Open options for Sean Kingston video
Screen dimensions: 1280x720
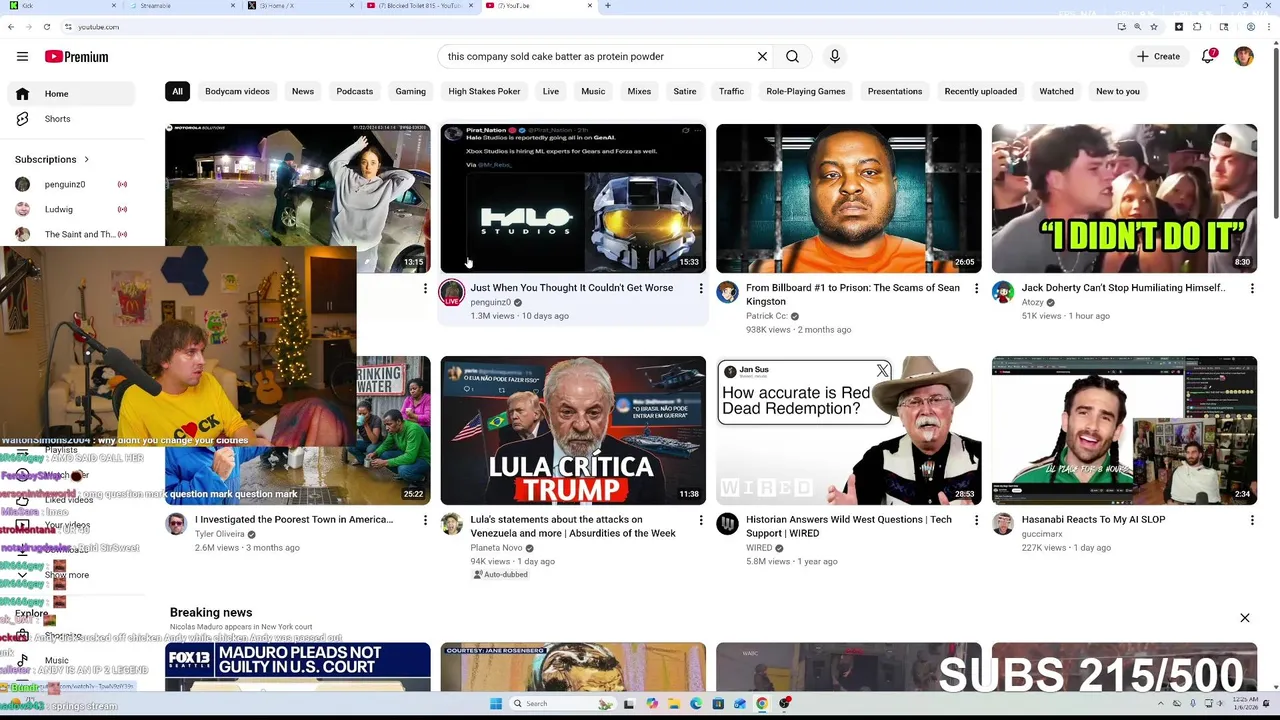click(x=977, y=289)
